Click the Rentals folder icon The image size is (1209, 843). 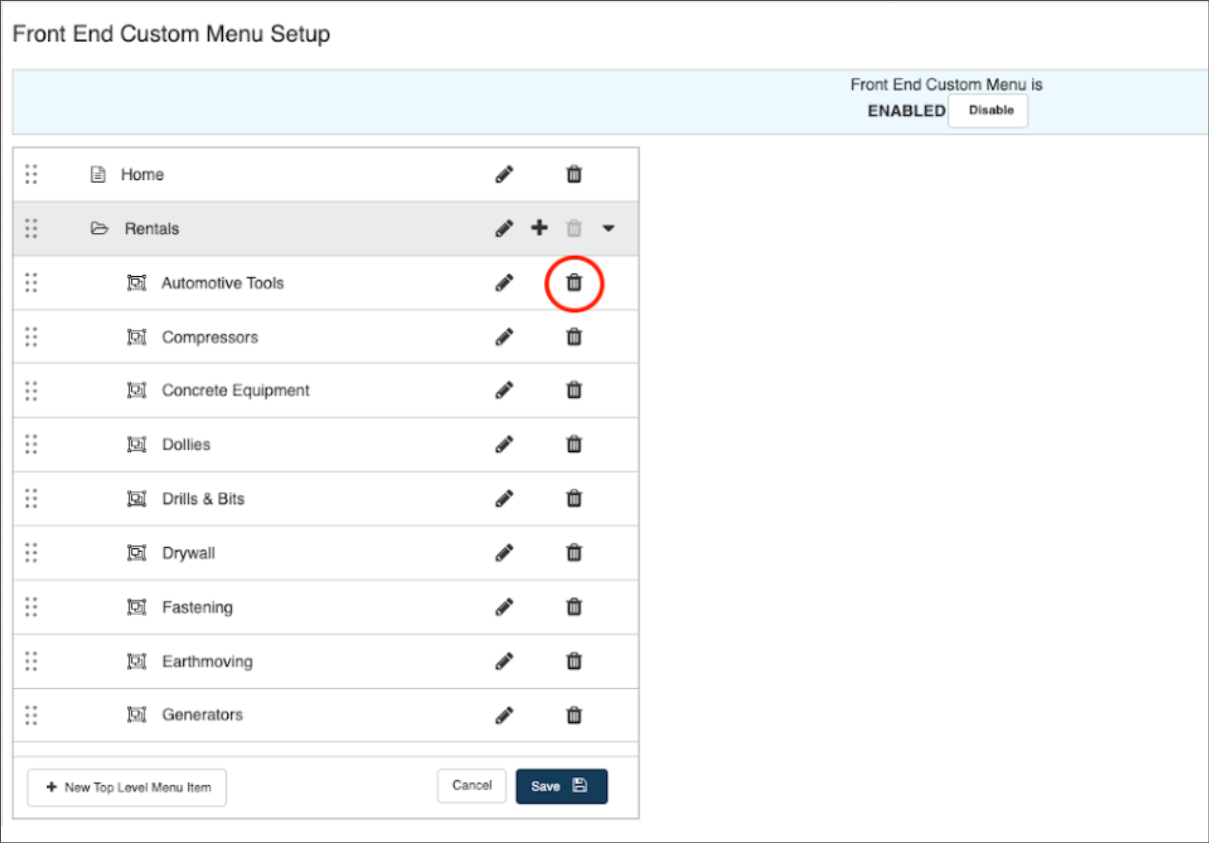tap(99, 229)
